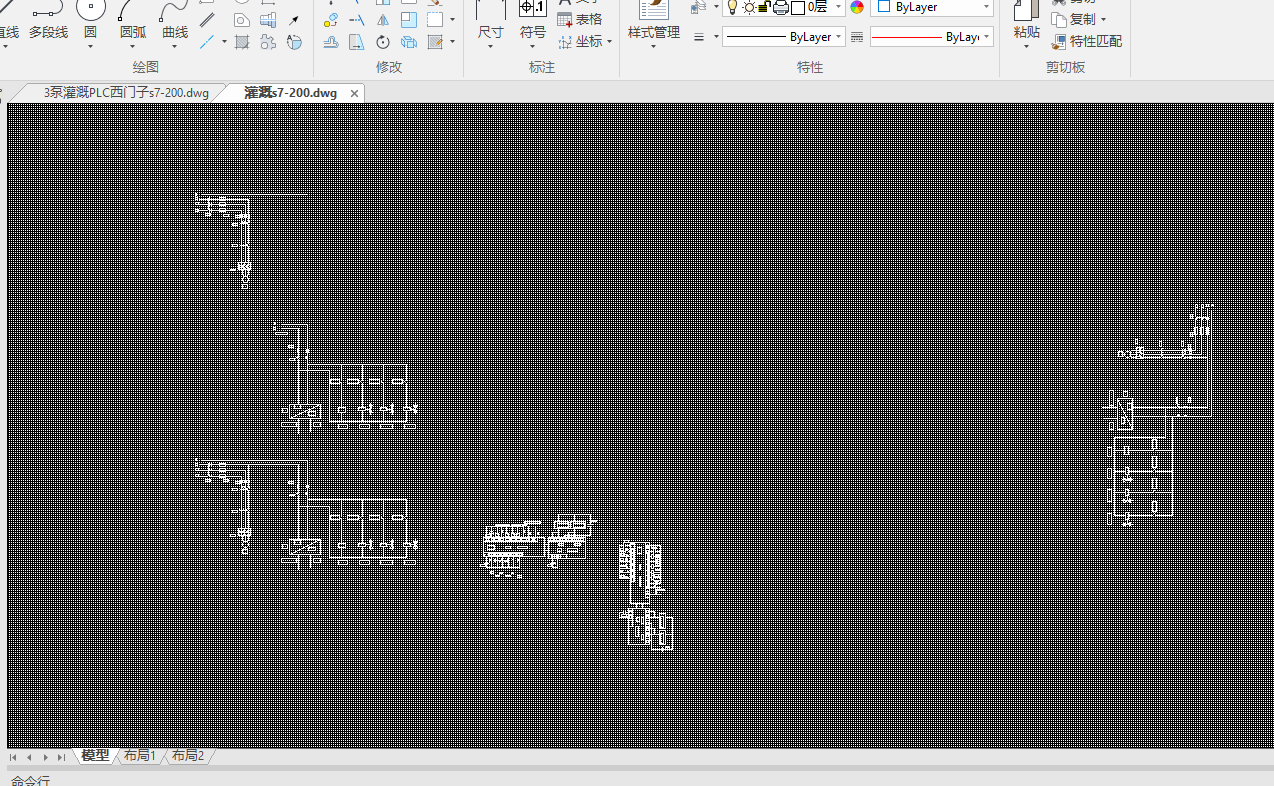Toggle the layer lock padlock icon
1274x786 pixels.
(764, 8)
